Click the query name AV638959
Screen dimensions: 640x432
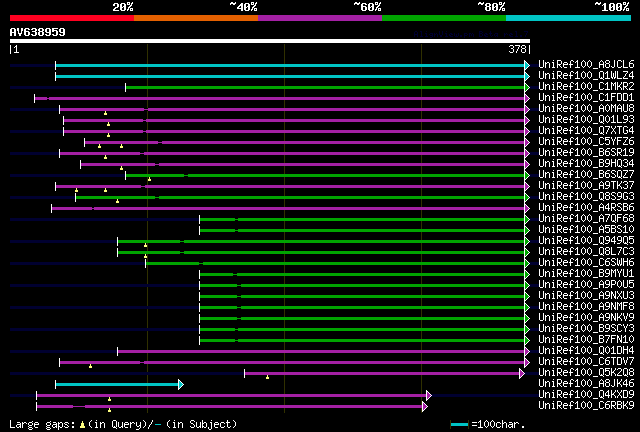[x=38, y=32]
